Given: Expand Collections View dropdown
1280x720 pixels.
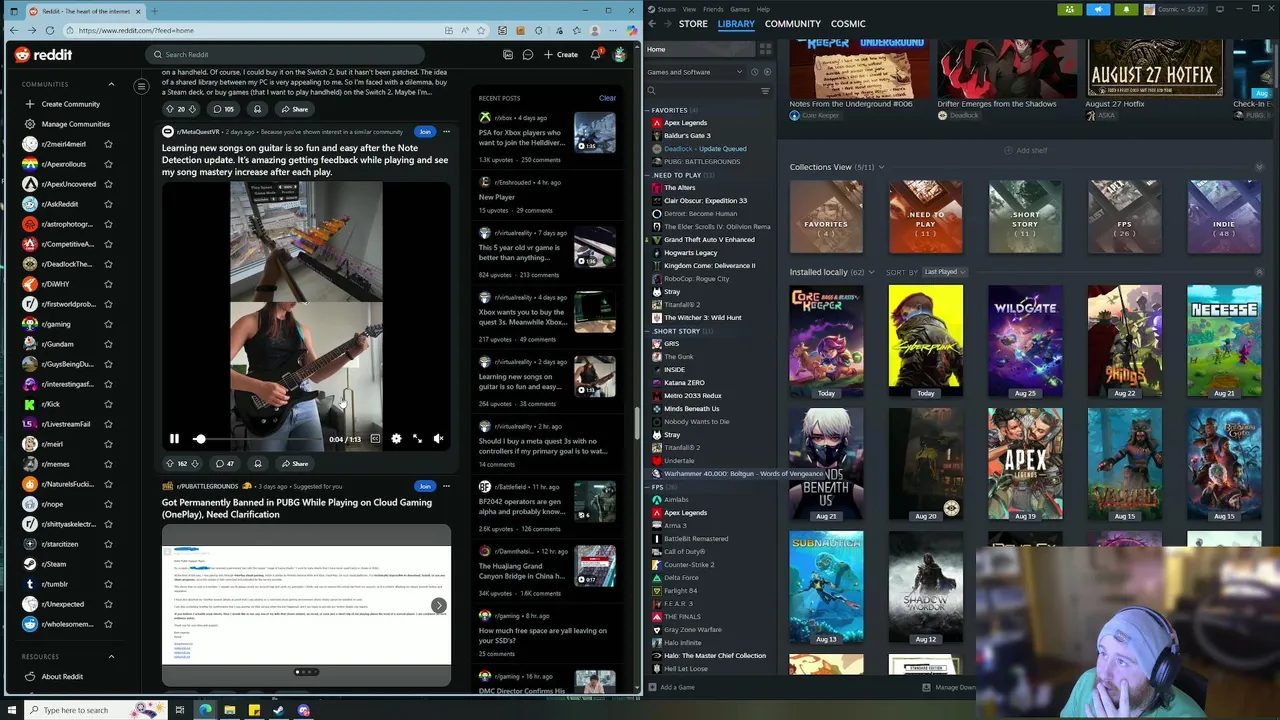Looking at the screenshot, I should tap(881, 167).
